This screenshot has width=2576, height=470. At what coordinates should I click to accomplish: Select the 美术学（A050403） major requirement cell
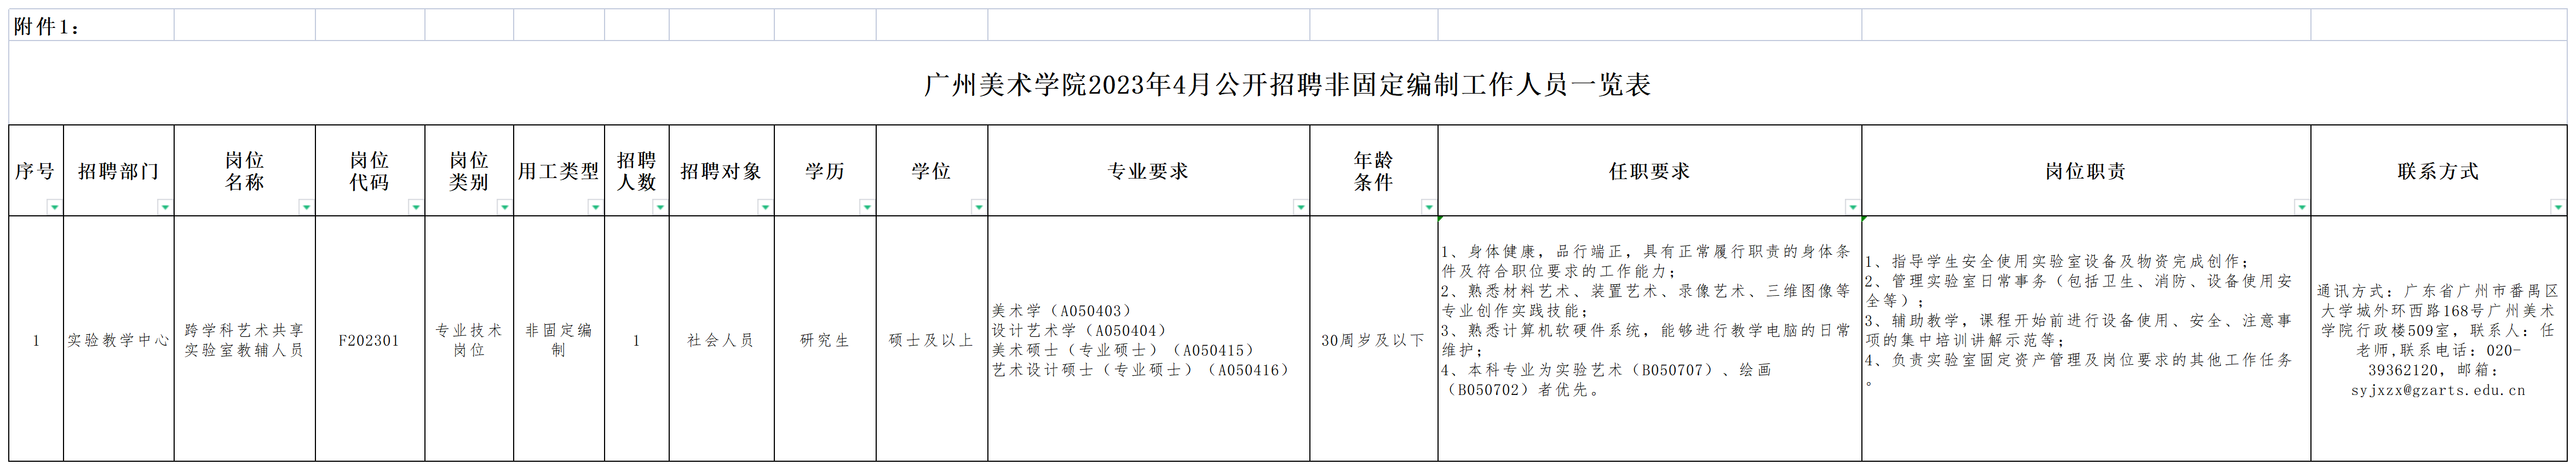[x=1149, y=339]
